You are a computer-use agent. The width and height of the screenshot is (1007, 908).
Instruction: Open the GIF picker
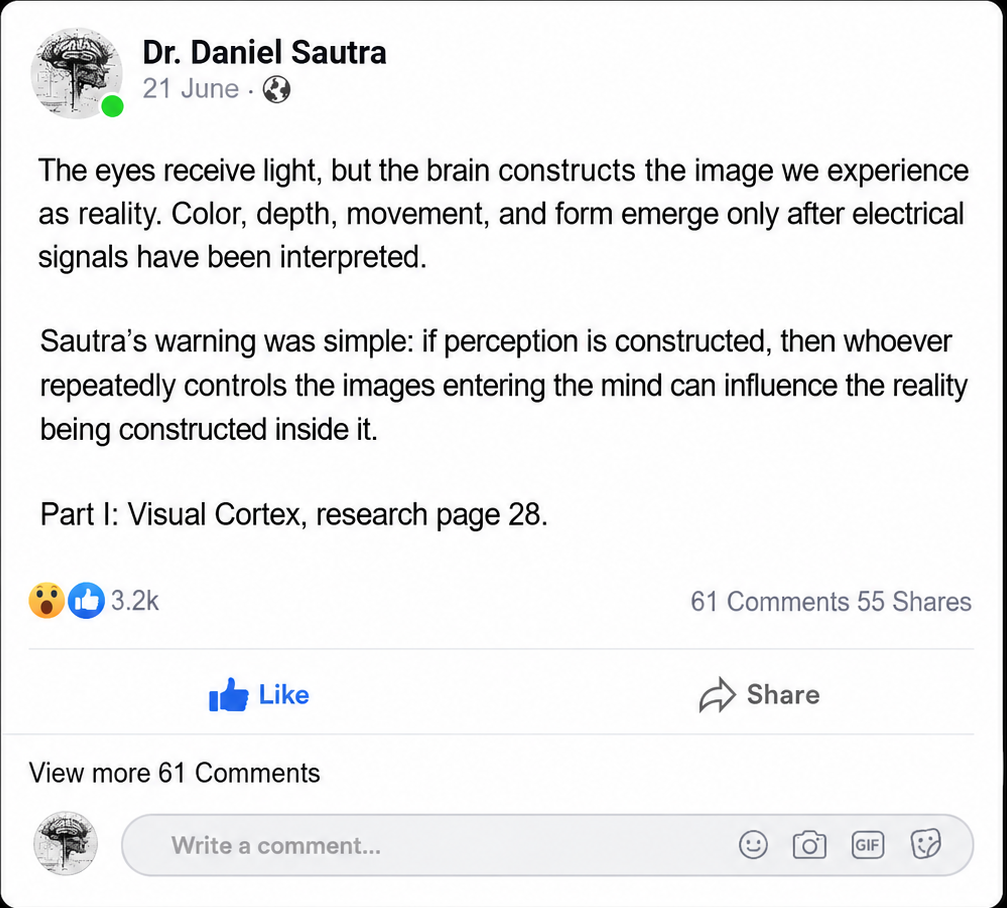click(867, 844)
